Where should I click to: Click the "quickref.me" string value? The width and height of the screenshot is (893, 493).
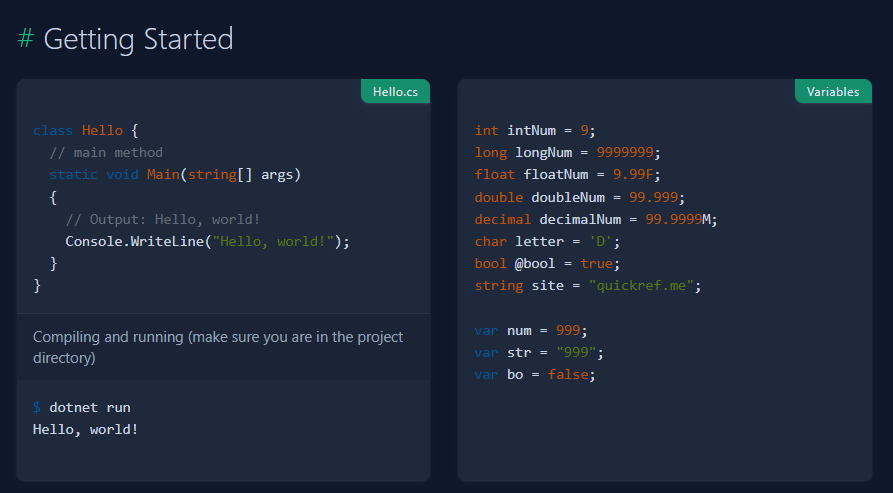pos(641,286)
